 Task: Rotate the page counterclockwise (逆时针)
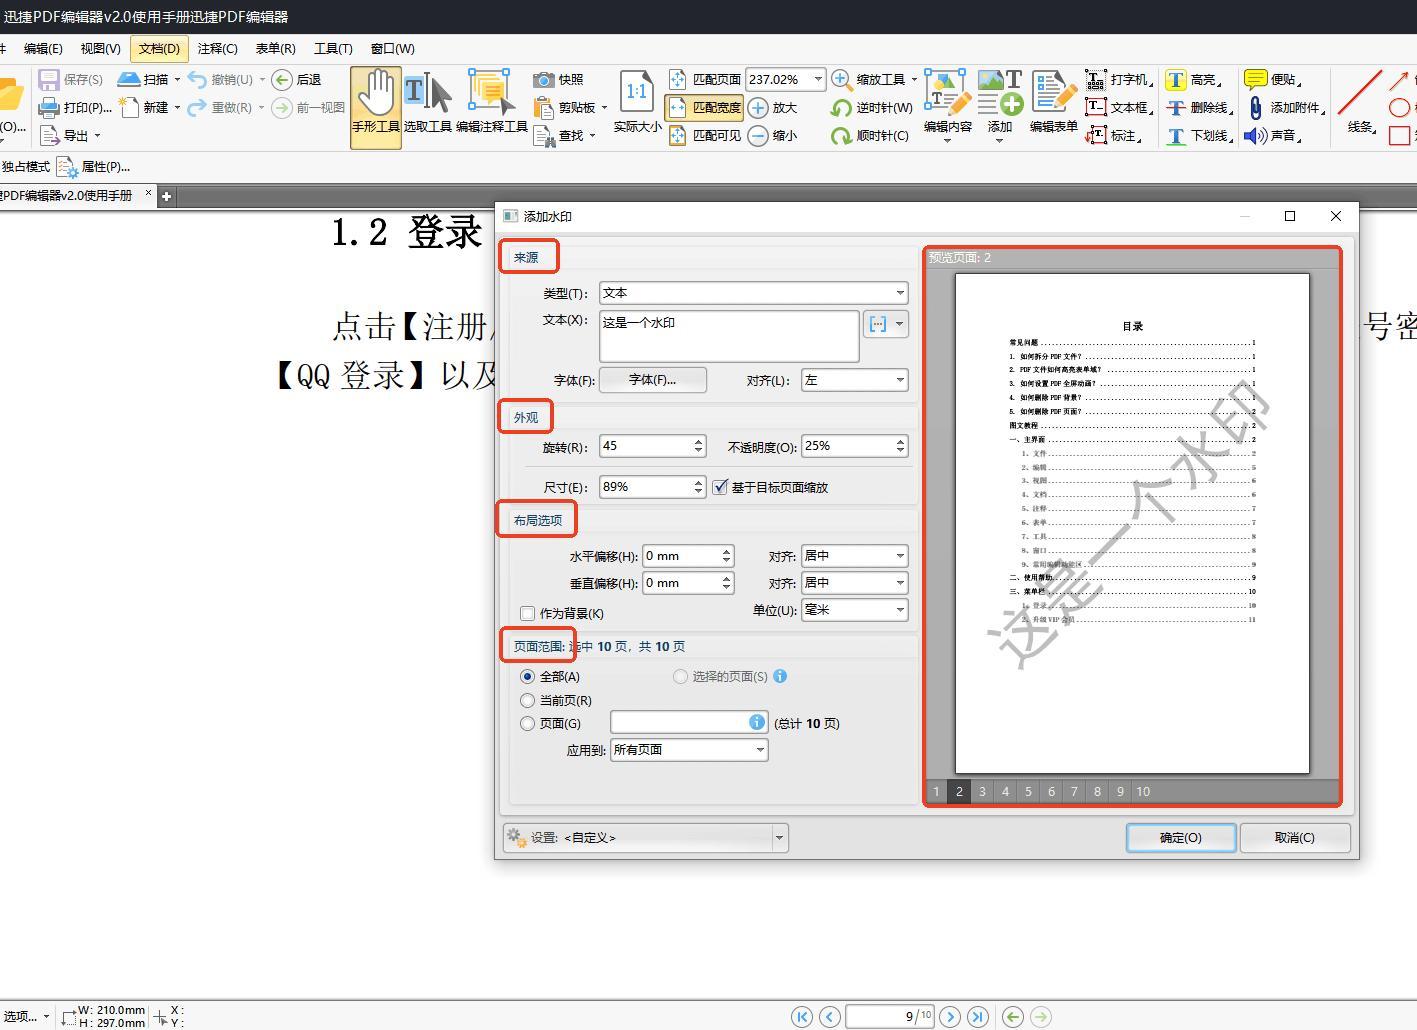(x=842, y=108)
